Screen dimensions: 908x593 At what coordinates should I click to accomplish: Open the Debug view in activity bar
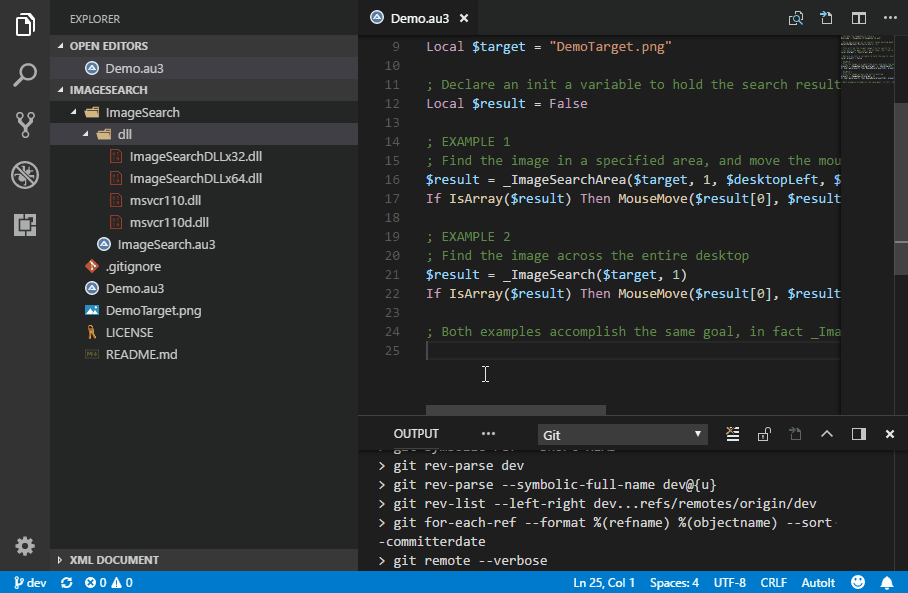click(25, 174)
